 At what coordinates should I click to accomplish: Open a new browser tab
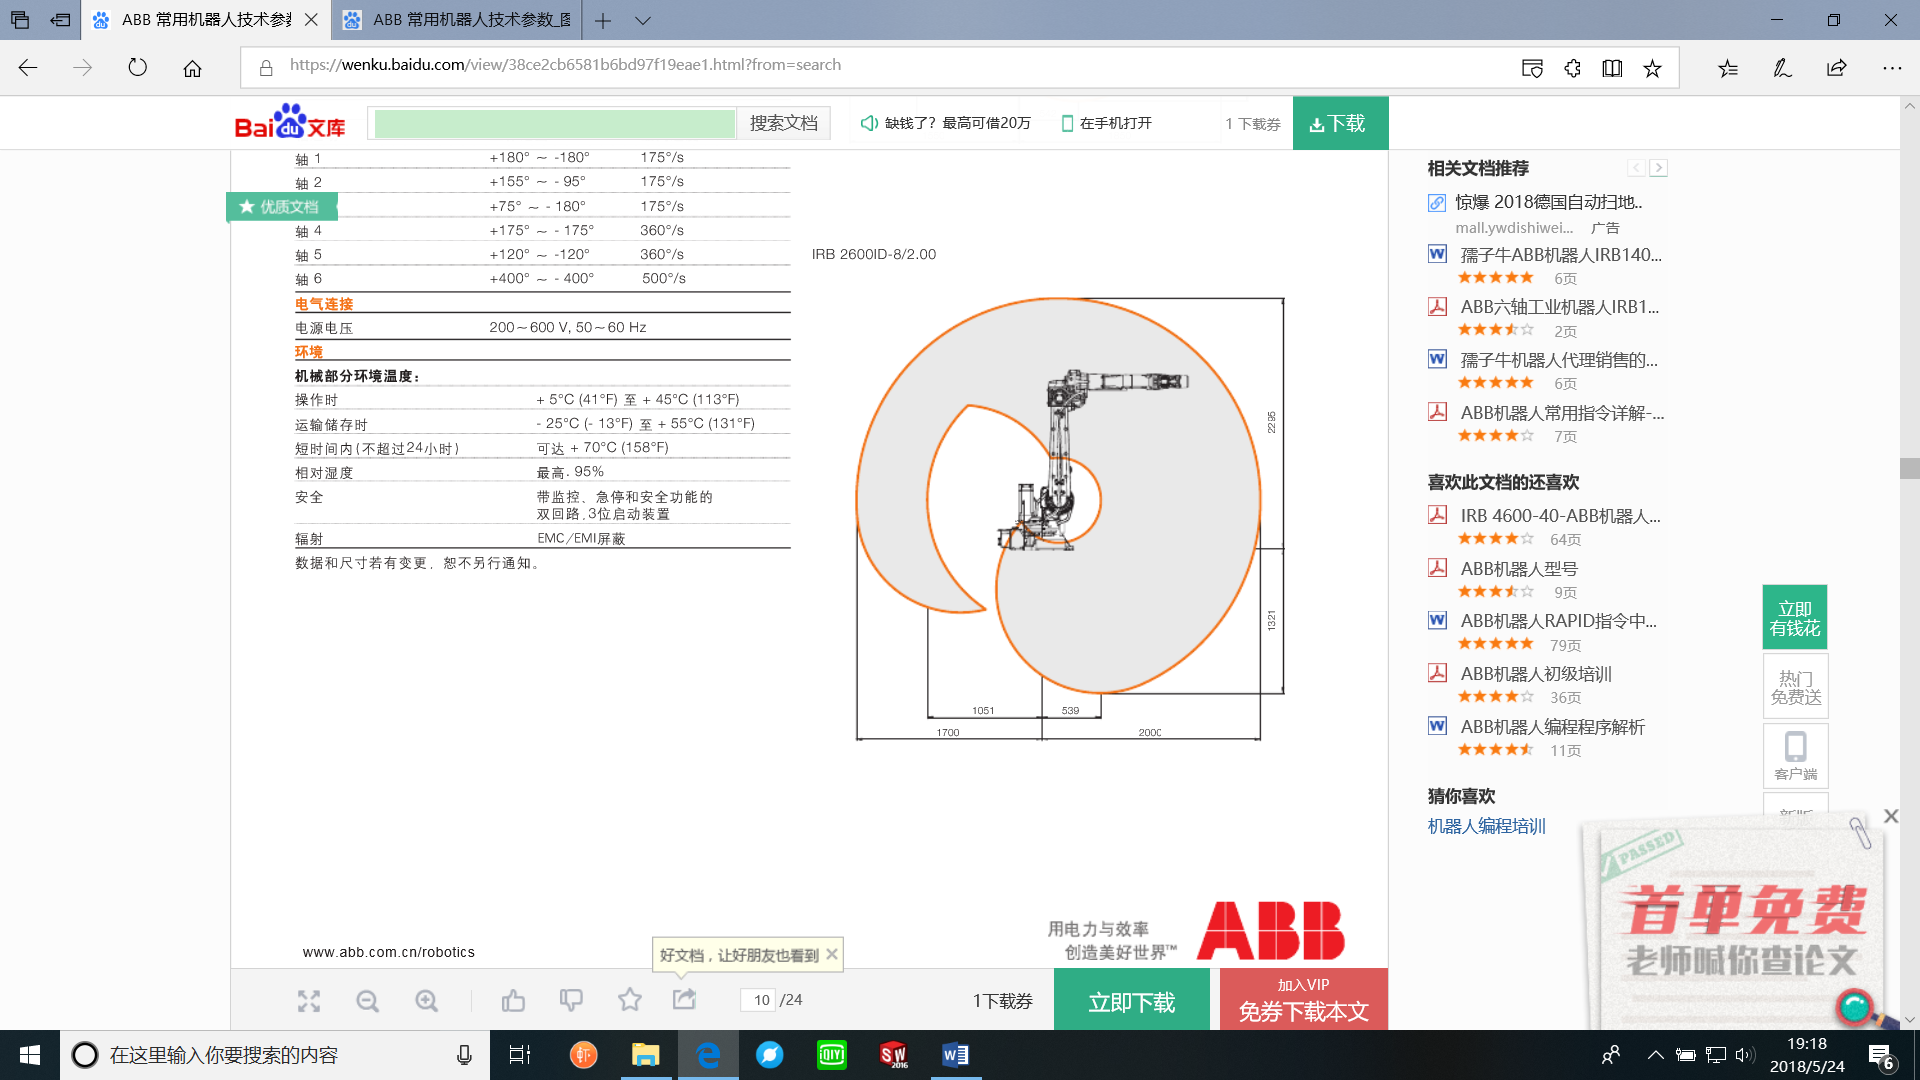[x=603, y=20]
